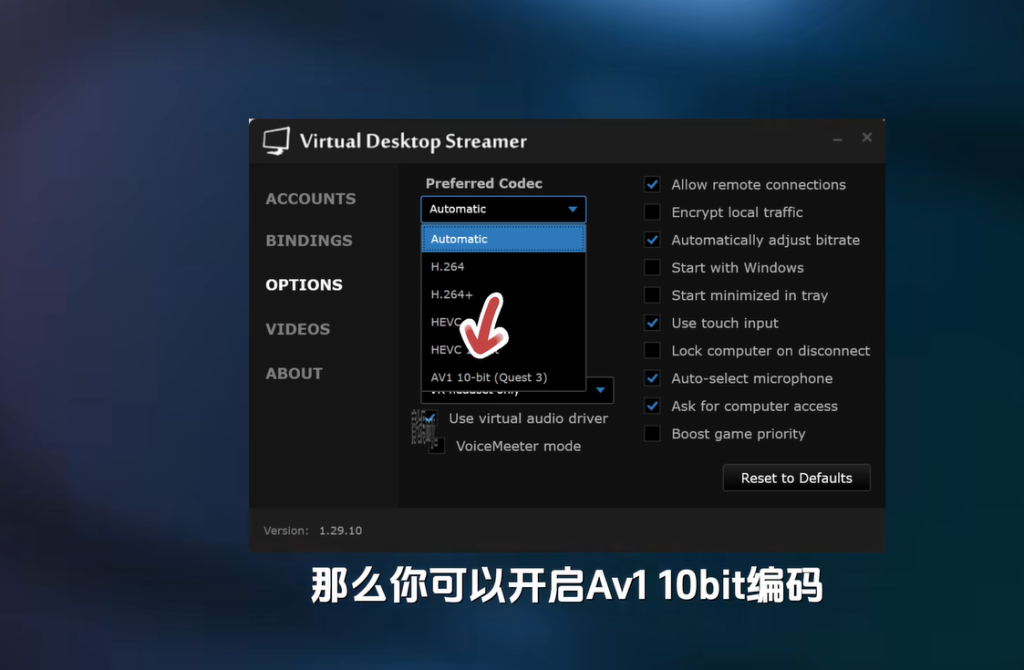Viewport: 1024px width, 670px height.
Task: Close the Virtual Desktop Streamer window
Action: click(867, 137)
